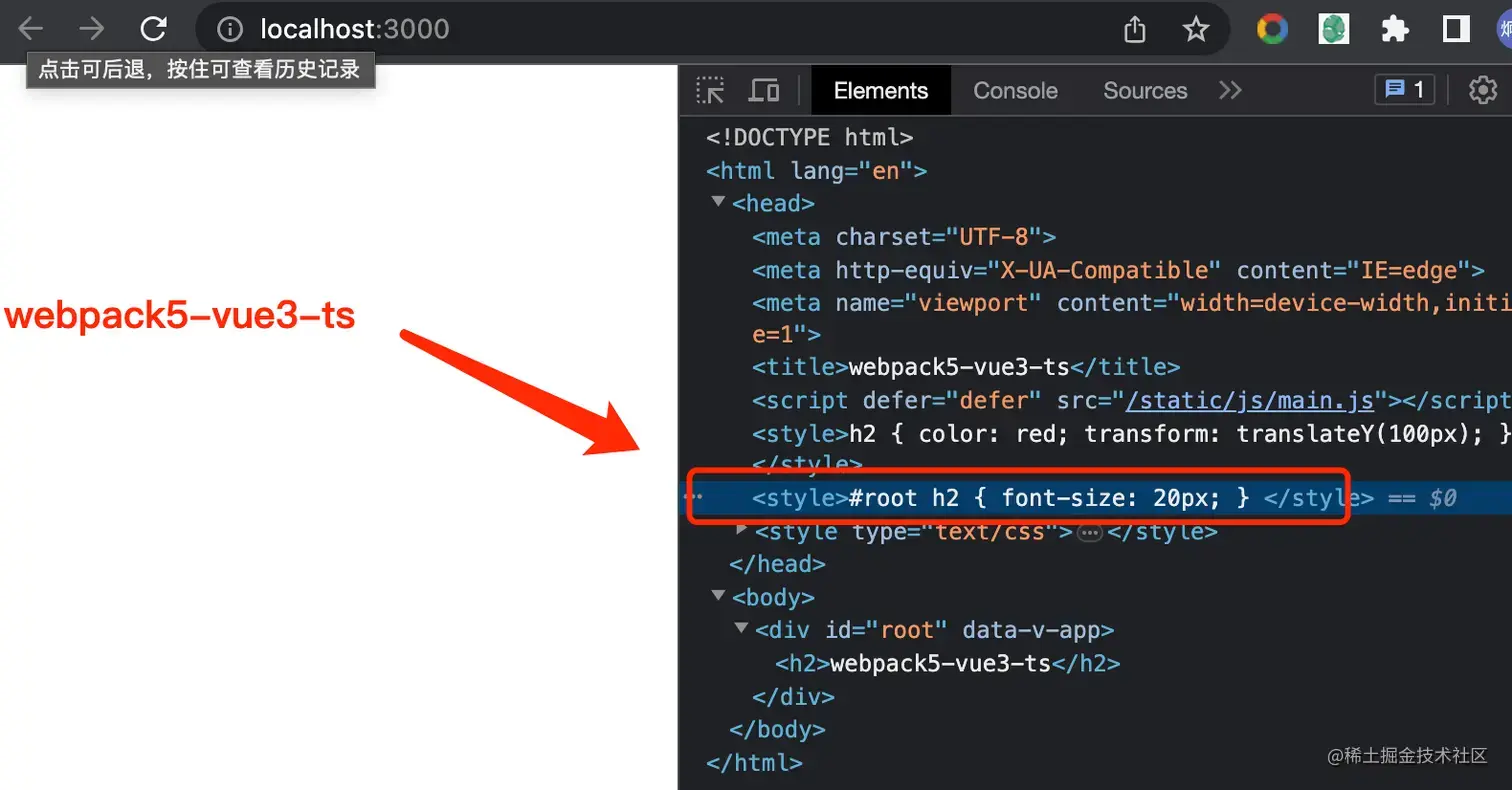Click the browser back arrow
The image size is (1512, 790).
(31, 29)
